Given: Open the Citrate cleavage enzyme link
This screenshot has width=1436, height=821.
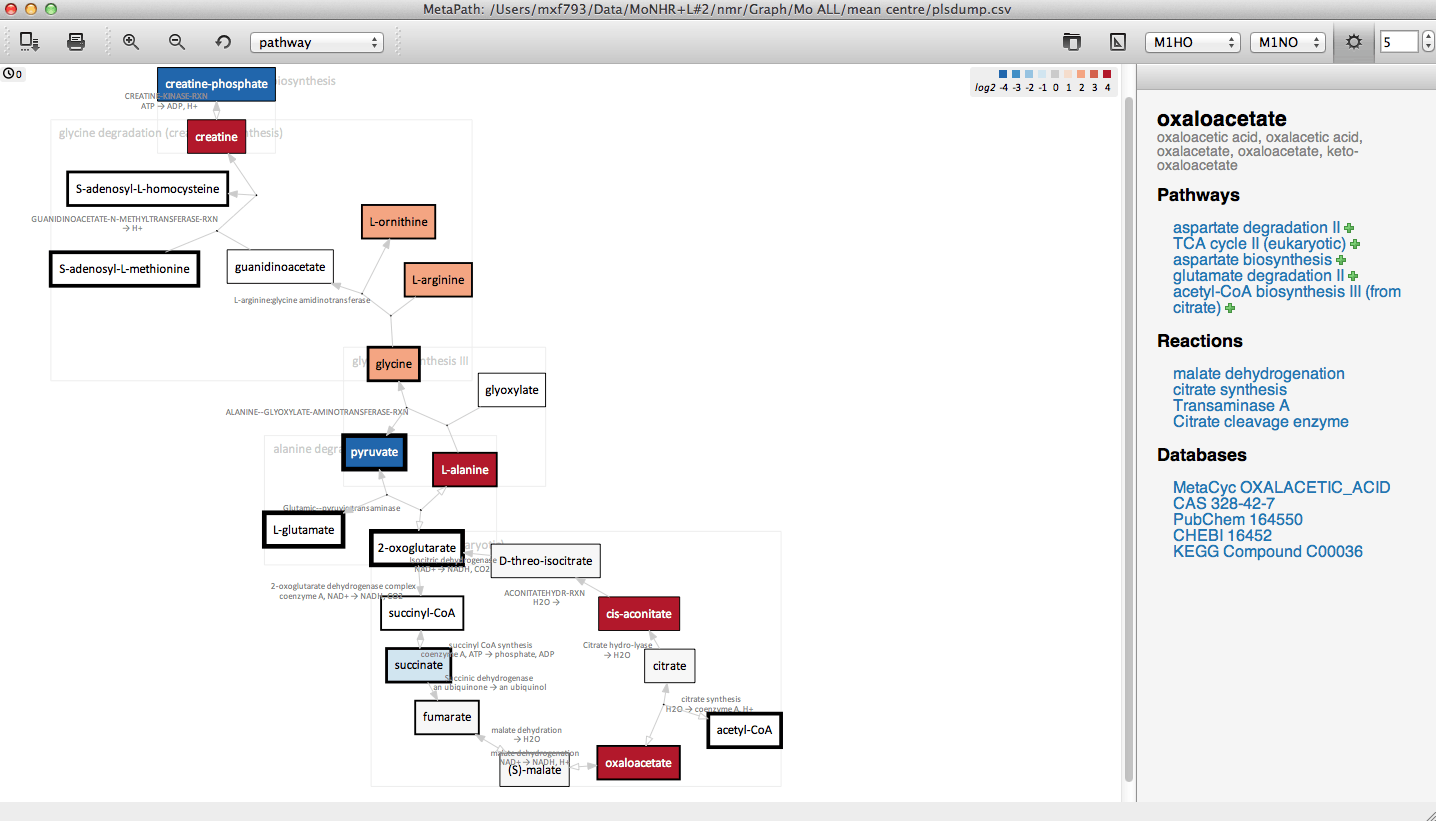Looking at the screenshot, I should (x=1261, y=422).
